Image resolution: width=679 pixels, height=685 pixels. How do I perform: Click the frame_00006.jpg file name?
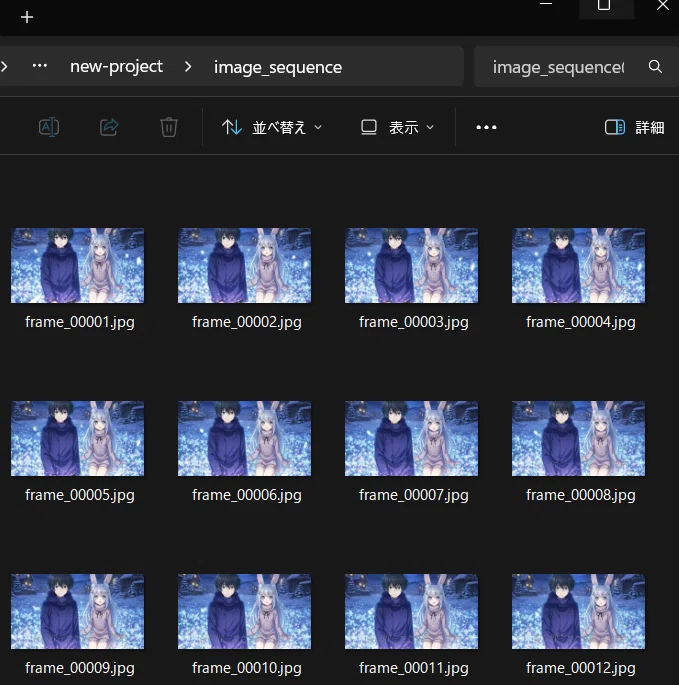click(246, 495)
